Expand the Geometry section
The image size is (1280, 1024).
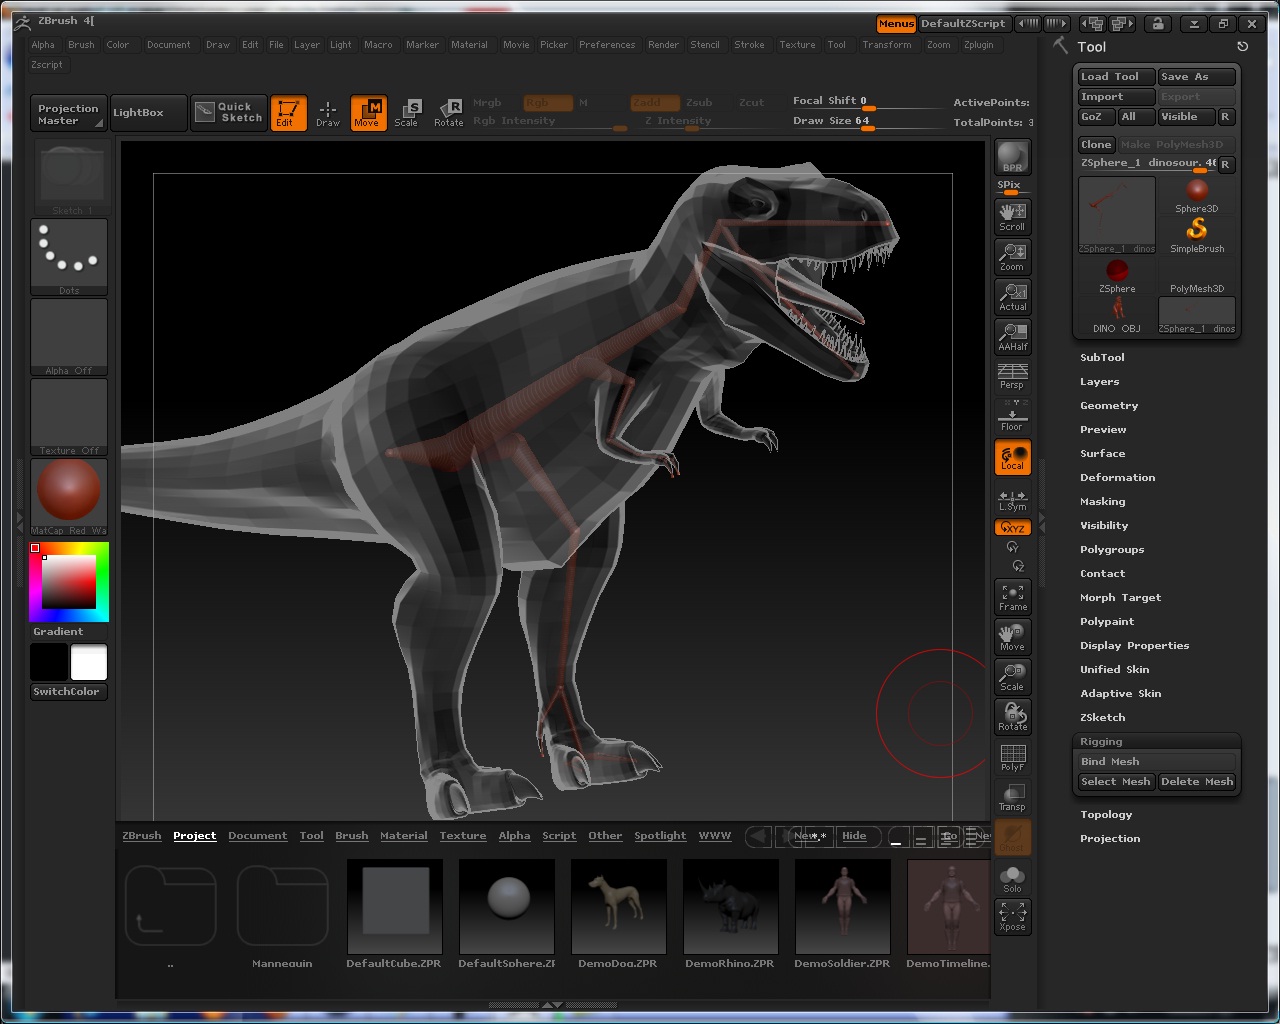point(1109,405)
